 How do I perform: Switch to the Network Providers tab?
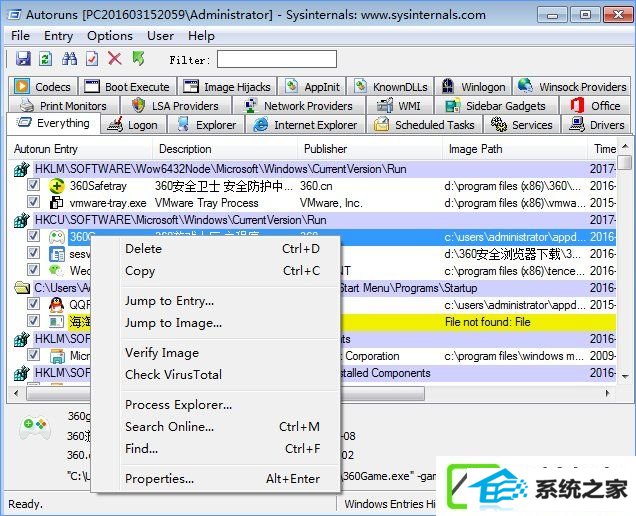tap(299, 105)
